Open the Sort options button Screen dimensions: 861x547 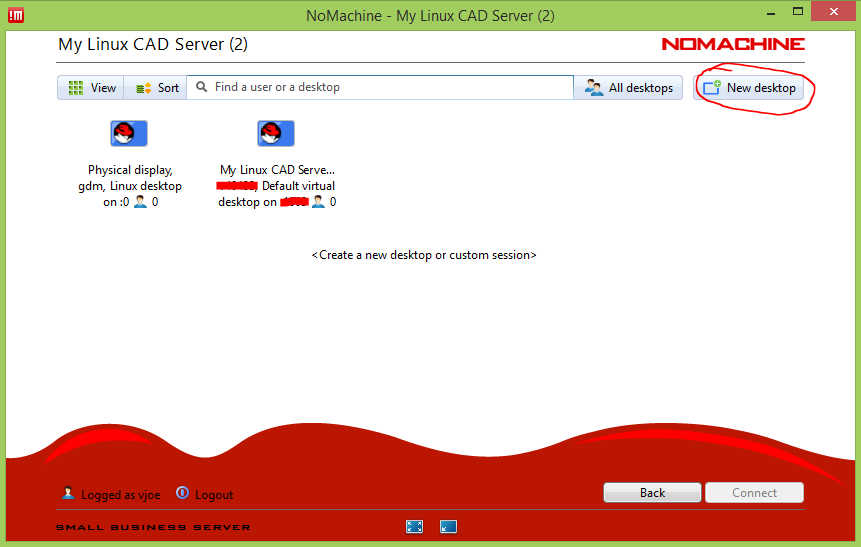(156, 88)
